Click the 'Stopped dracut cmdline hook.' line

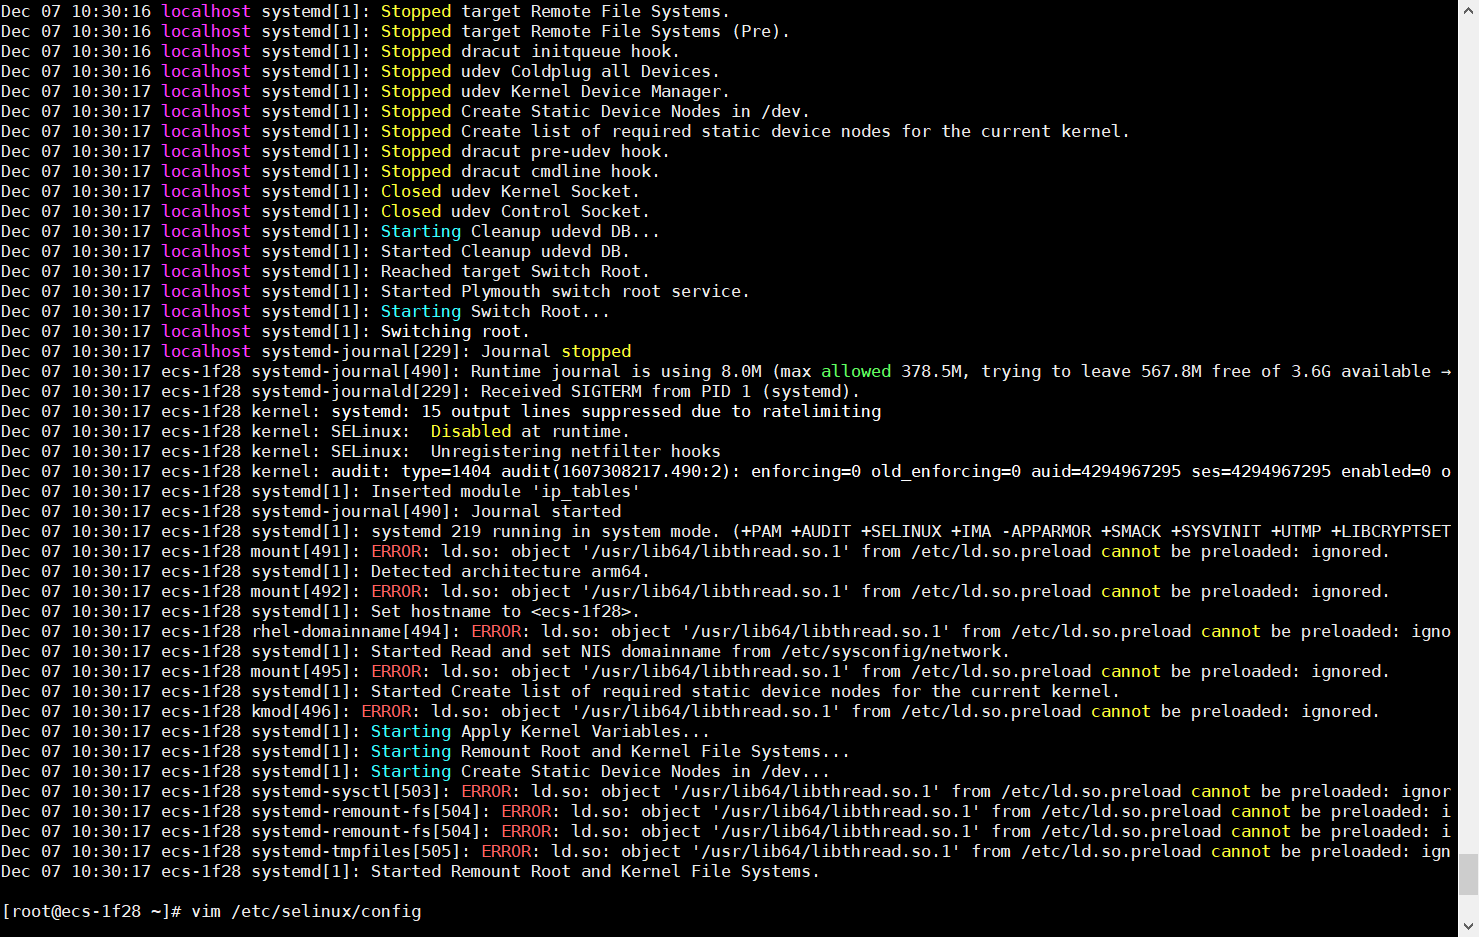click(x=330, y=171)
